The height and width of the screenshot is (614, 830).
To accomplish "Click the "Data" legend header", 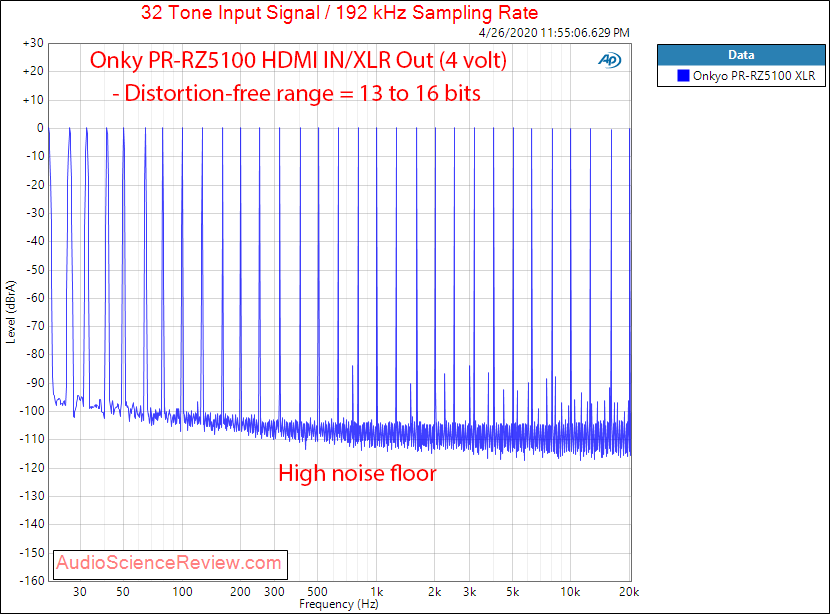I will click(741, 55).
